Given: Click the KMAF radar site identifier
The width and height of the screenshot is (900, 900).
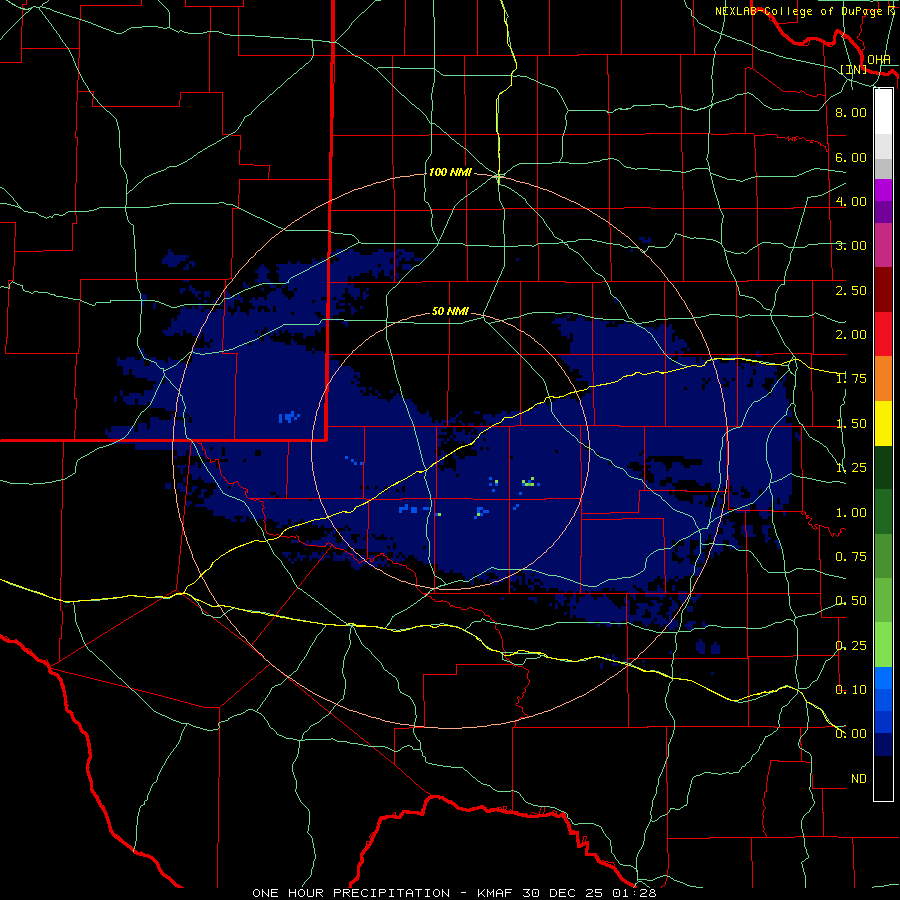Looking at the screenshot, I should click(496, 893).
